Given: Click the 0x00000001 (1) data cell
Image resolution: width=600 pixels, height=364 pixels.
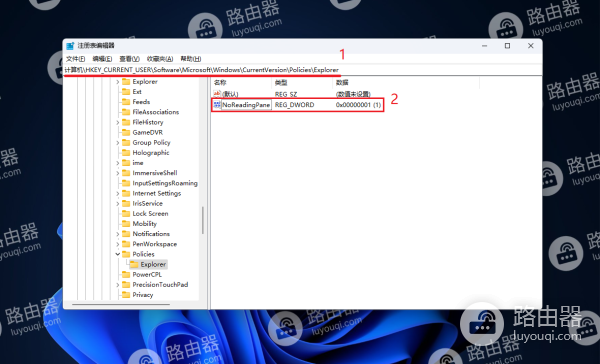Looking at the screenshot, I should click(358, 104).
